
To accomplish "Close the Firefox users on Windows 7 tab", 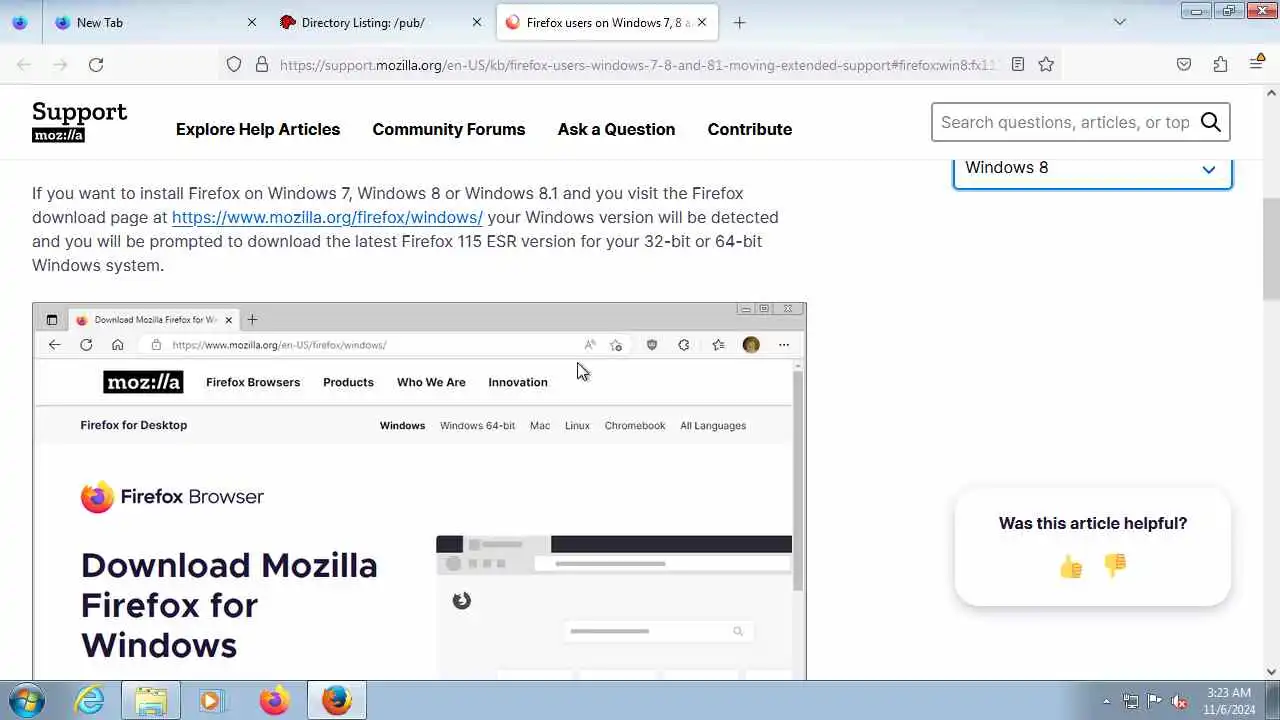I will 702,22.
